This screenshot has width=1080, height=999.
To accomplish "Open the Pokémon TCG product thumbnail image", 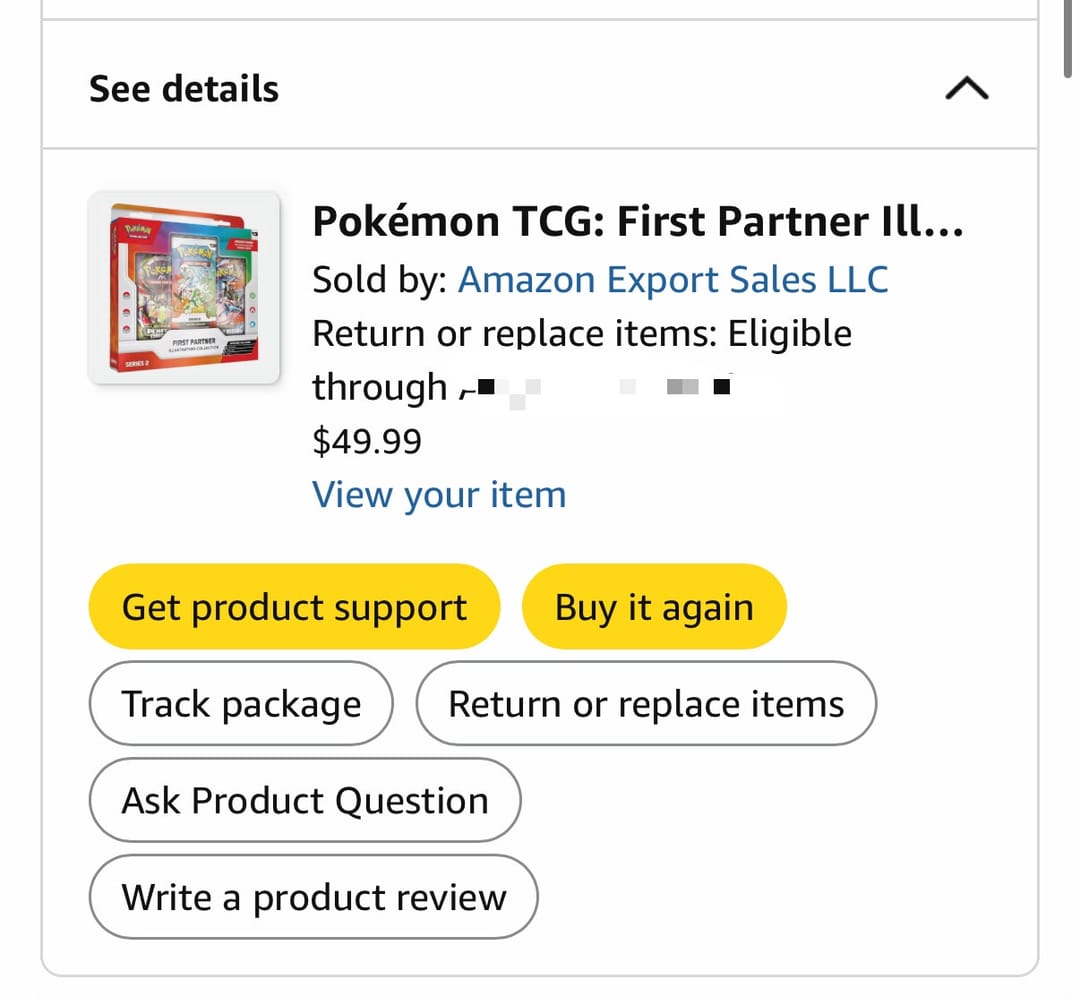I will click(184, 287).
